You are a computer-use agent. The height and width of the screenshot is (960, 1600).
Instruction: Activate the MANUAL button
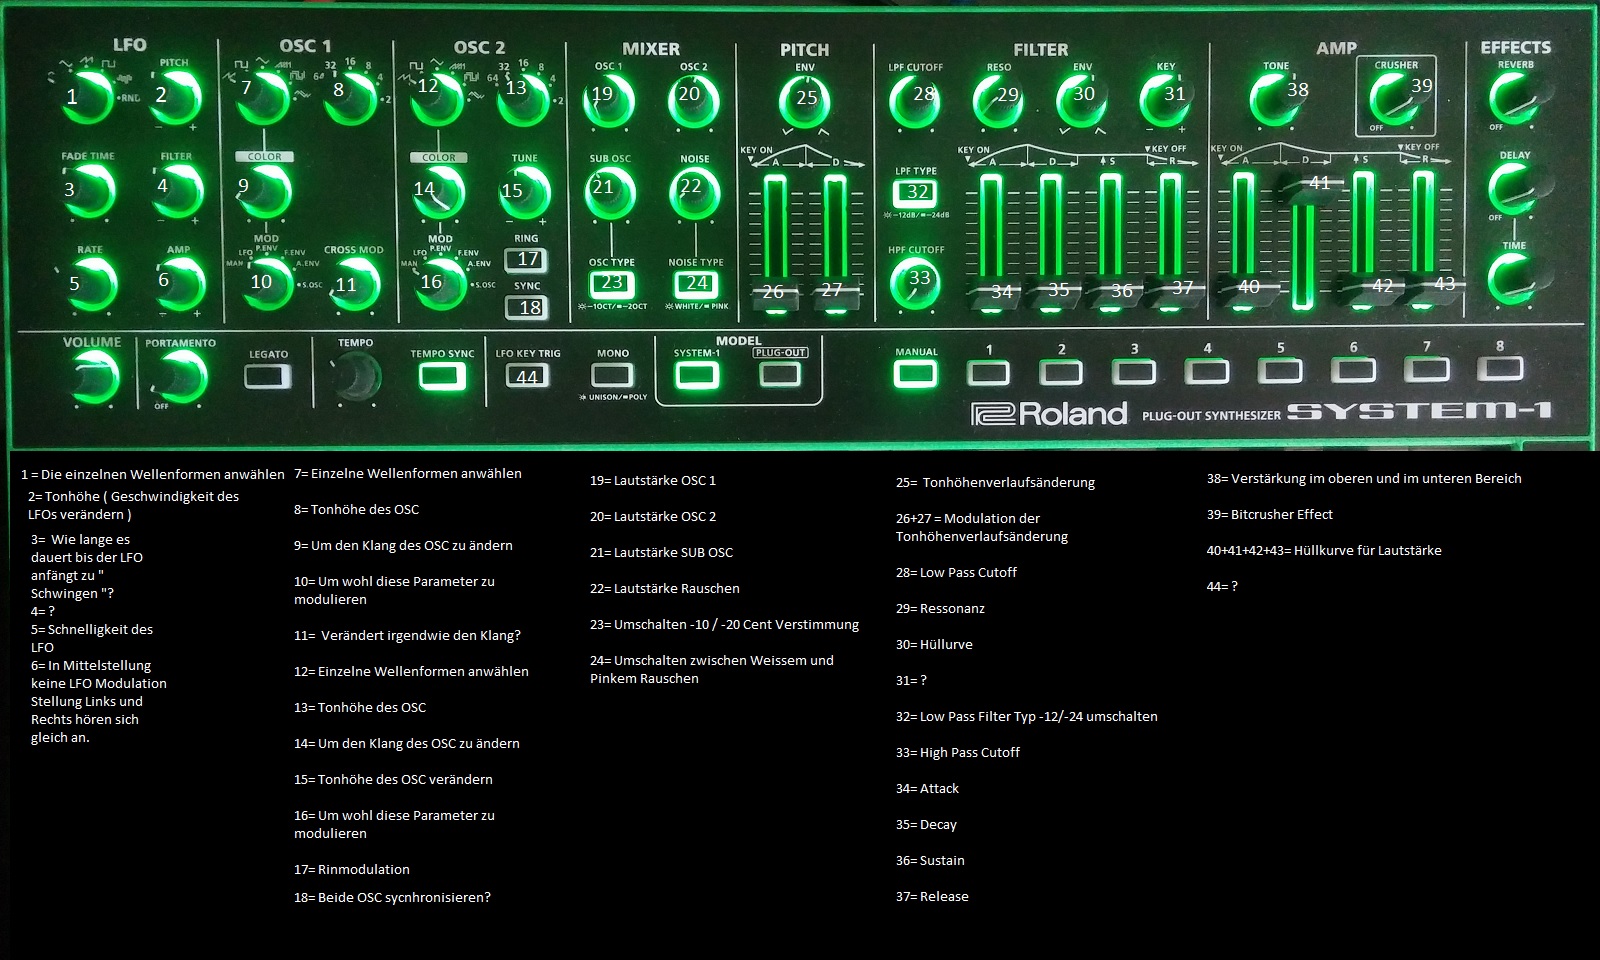point(915,373)
